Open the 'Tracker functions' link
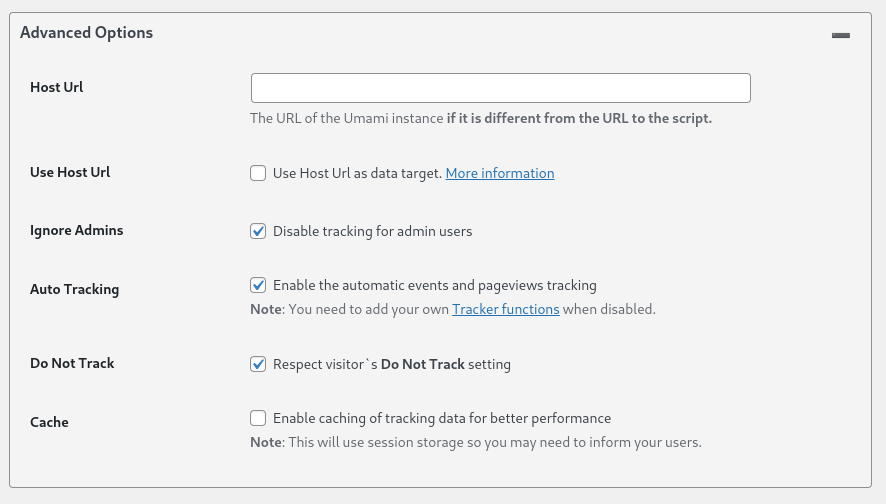This screenshot has width=886, height=504. pyautogui.click(x=505, y=309)
